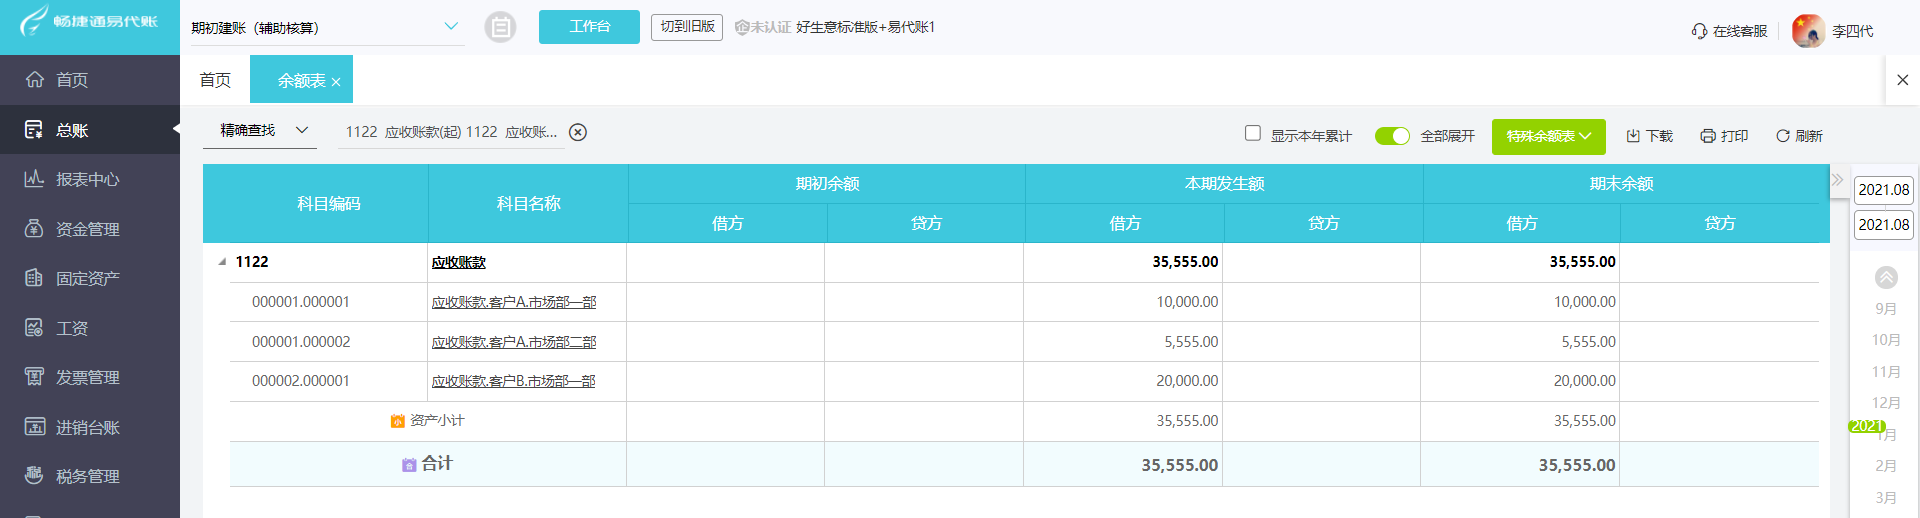Click the print (打印) icon
This screenshot has width=1920, height=518.
1708,136
